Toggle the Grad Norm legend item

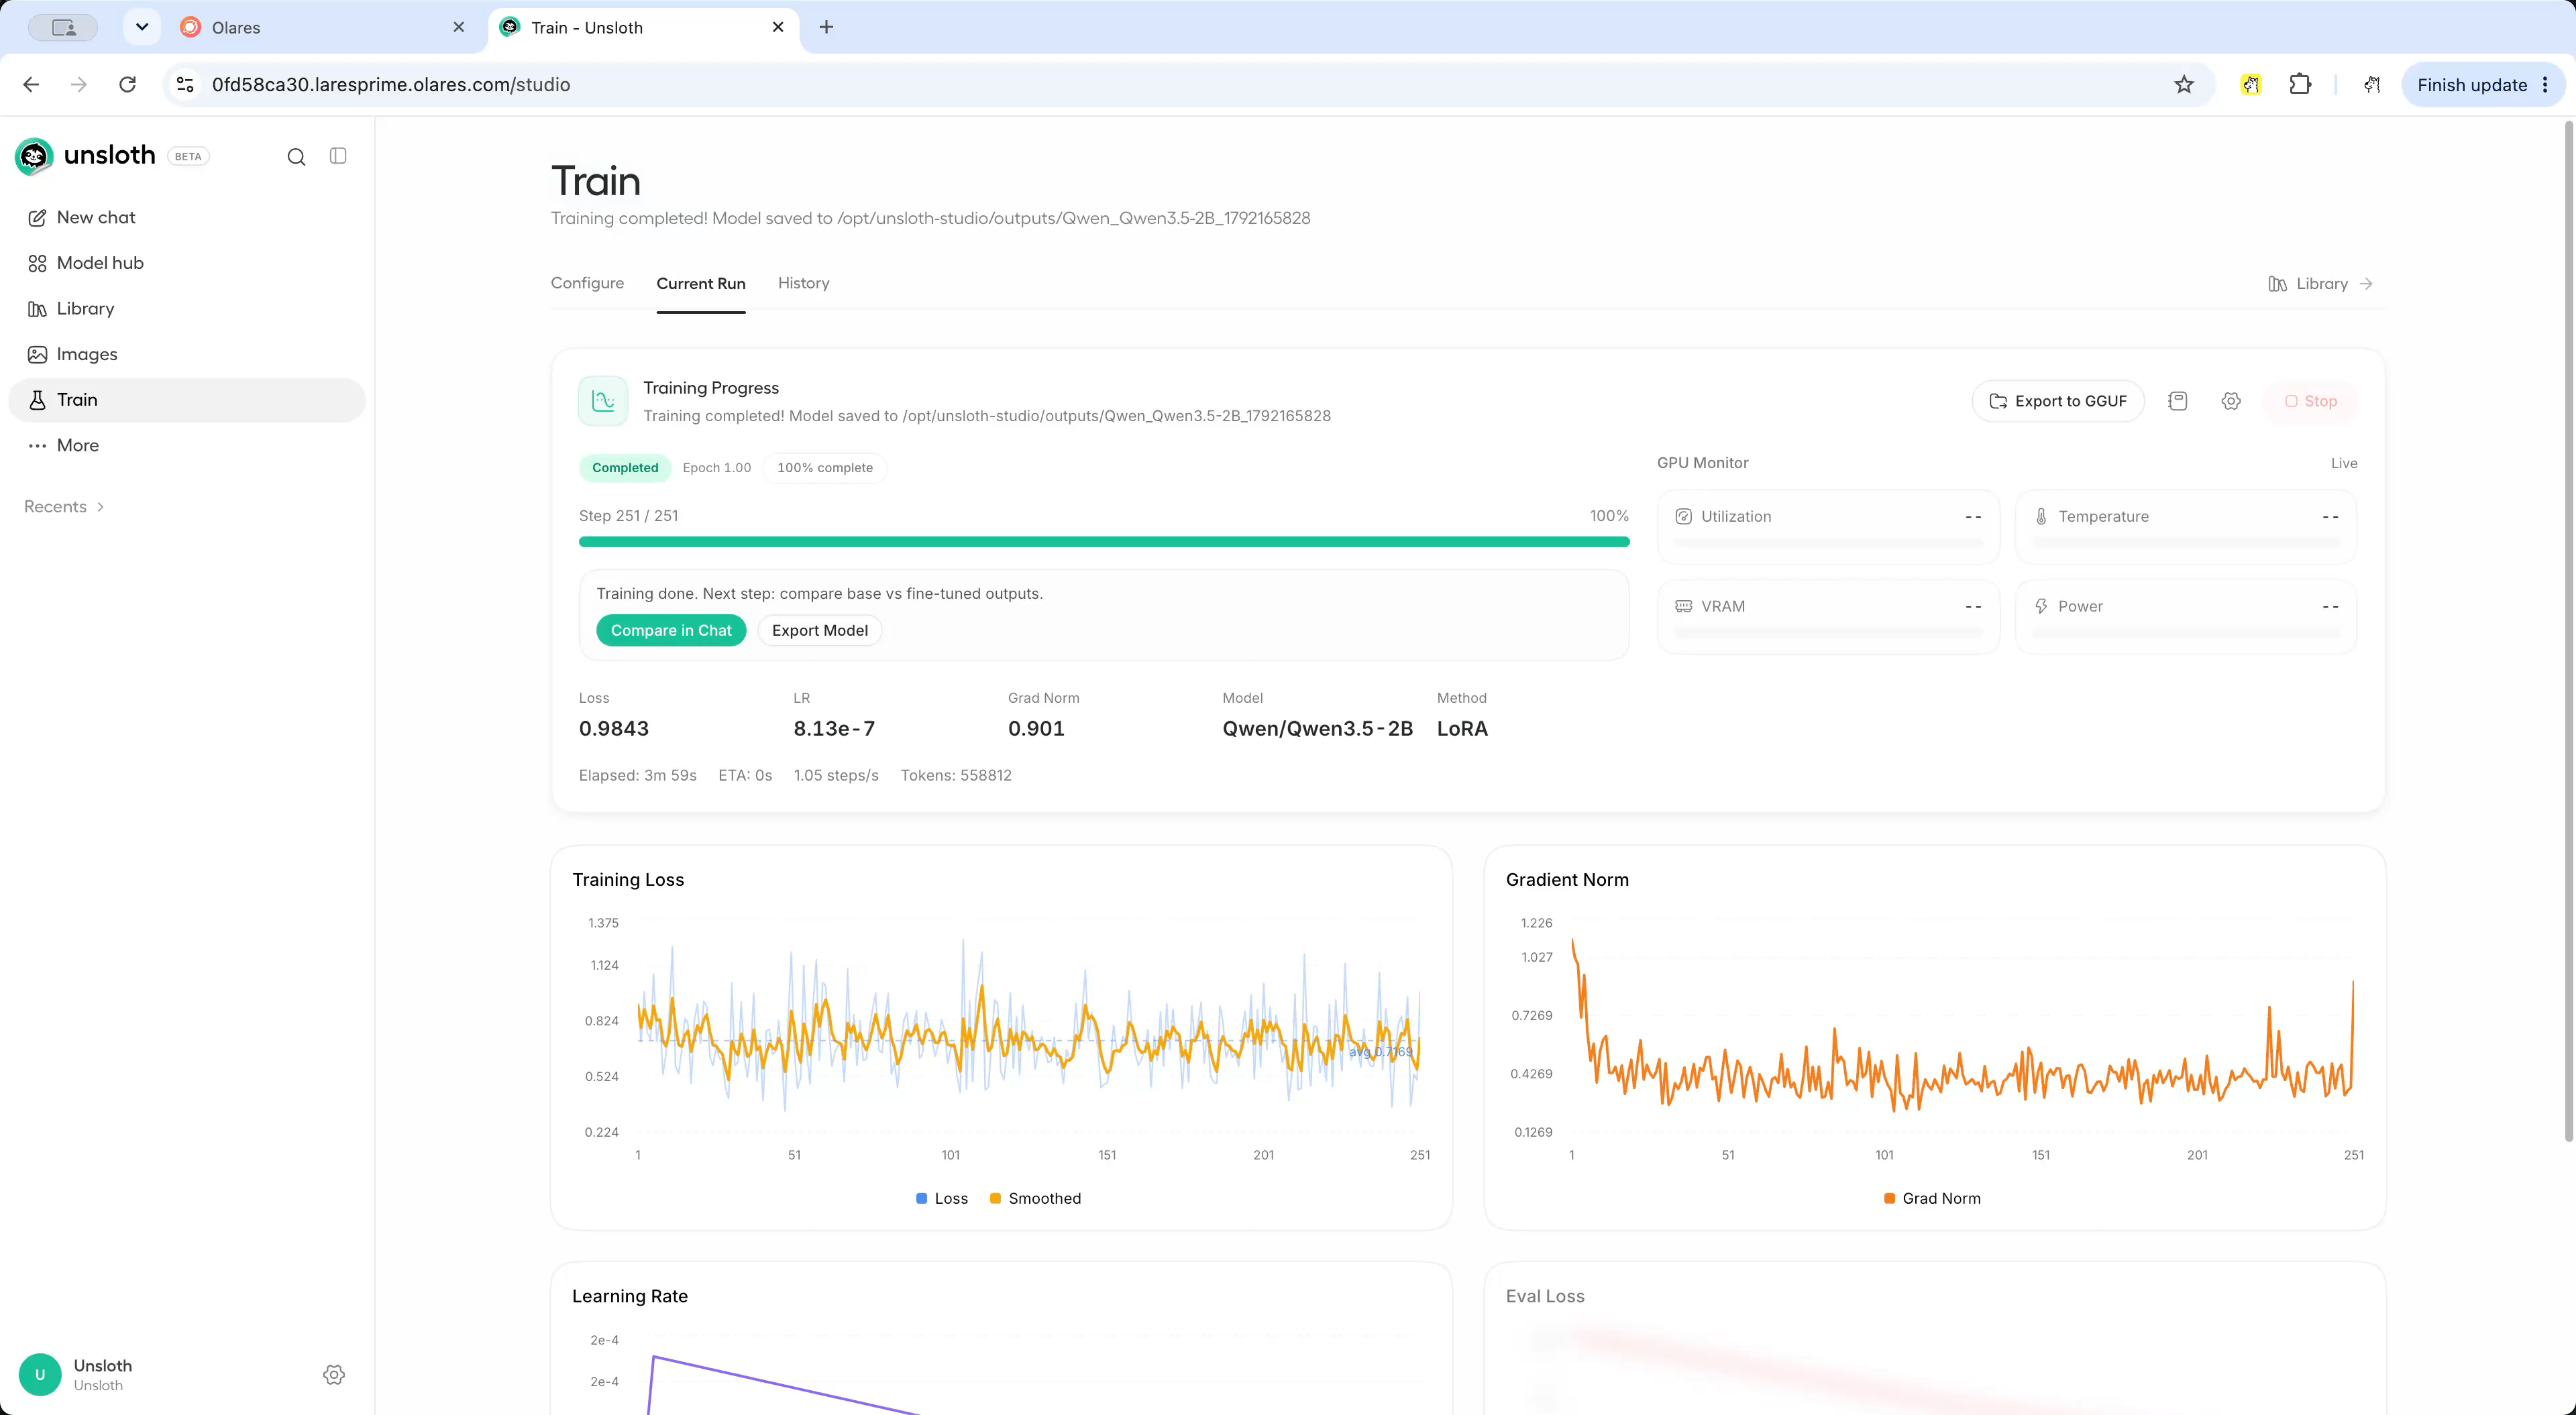coord(1932,1199)
